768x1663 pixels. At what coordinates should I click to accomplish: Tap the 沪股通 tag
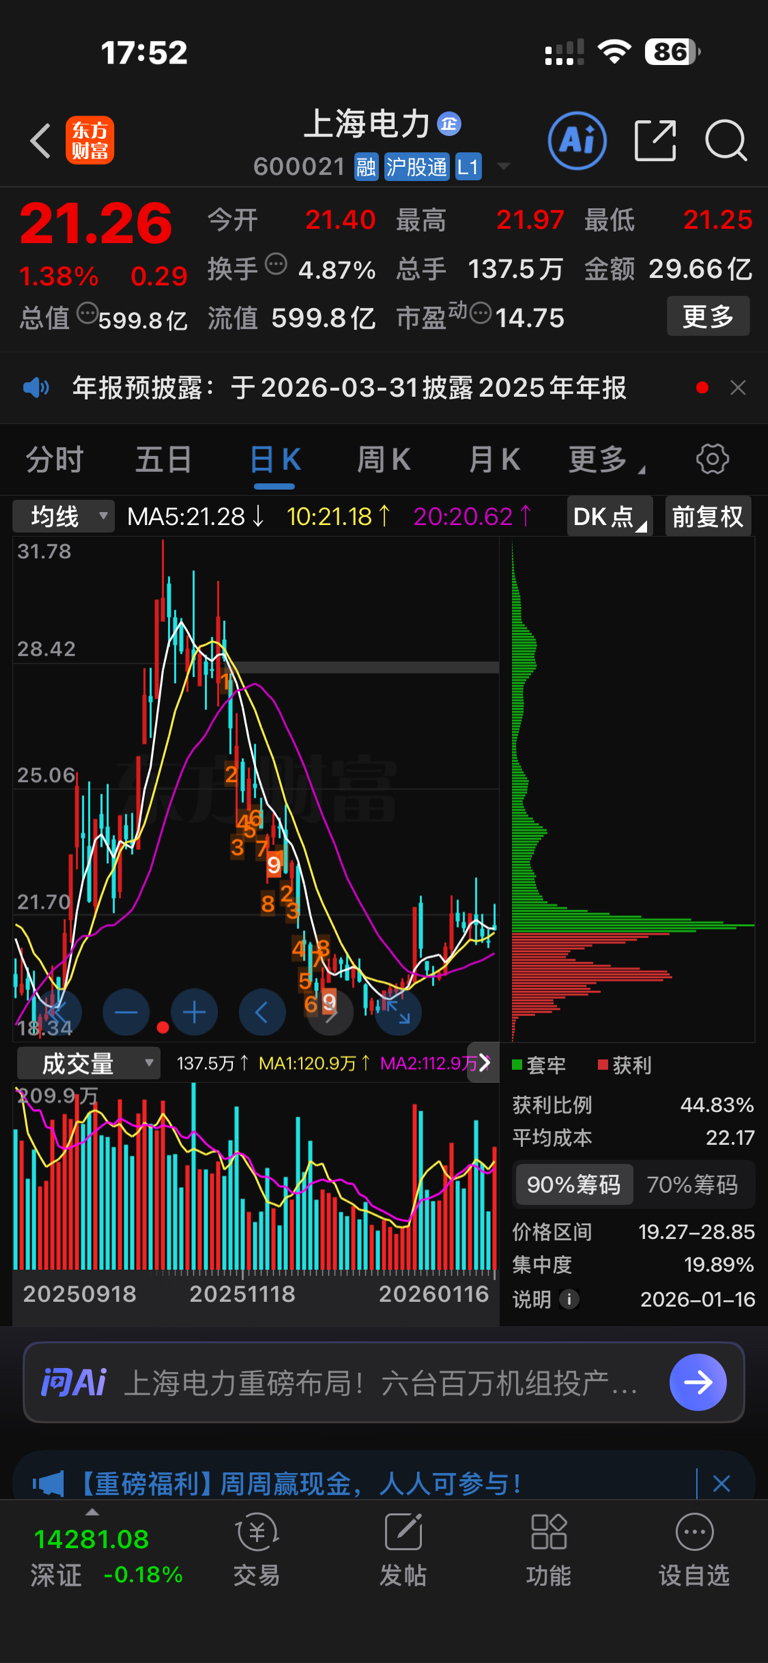pyautogui.click(x=417, y=167)
